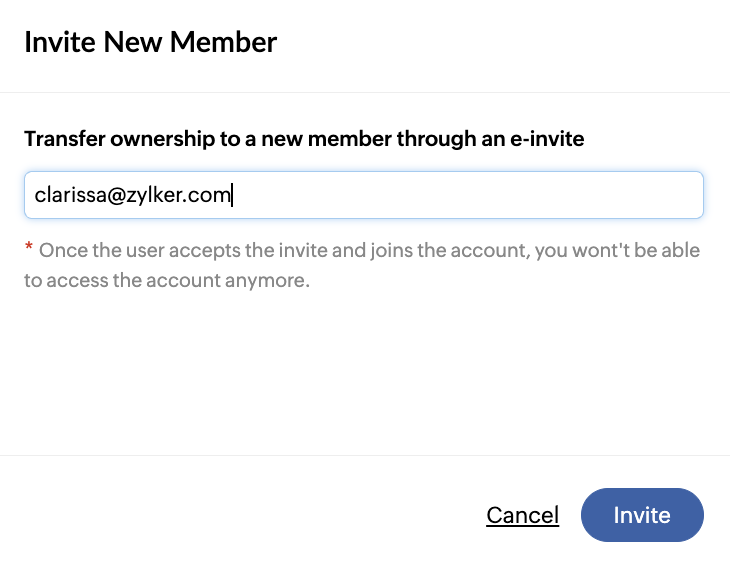Click 'you wont't be able' in the note

click(x=617, y=251)
